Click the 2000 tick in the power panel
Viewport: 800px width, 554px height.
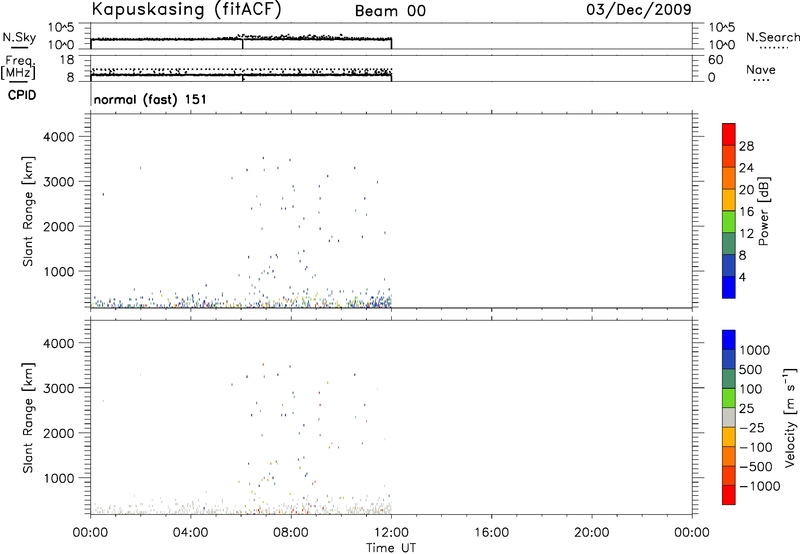tap(58, 227)
